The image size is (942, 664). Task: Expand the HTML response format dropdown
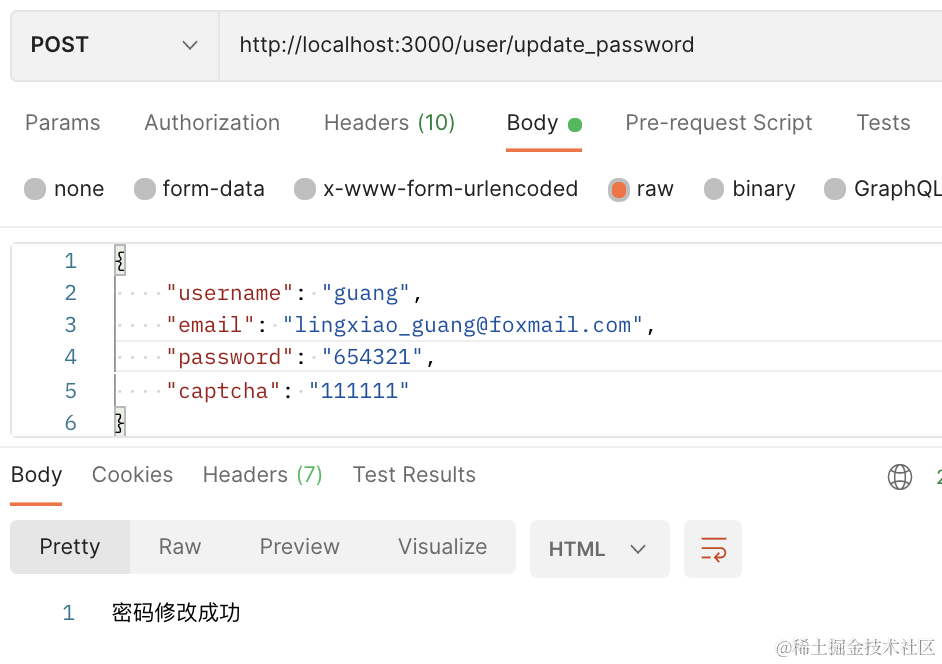pos(599,549)
